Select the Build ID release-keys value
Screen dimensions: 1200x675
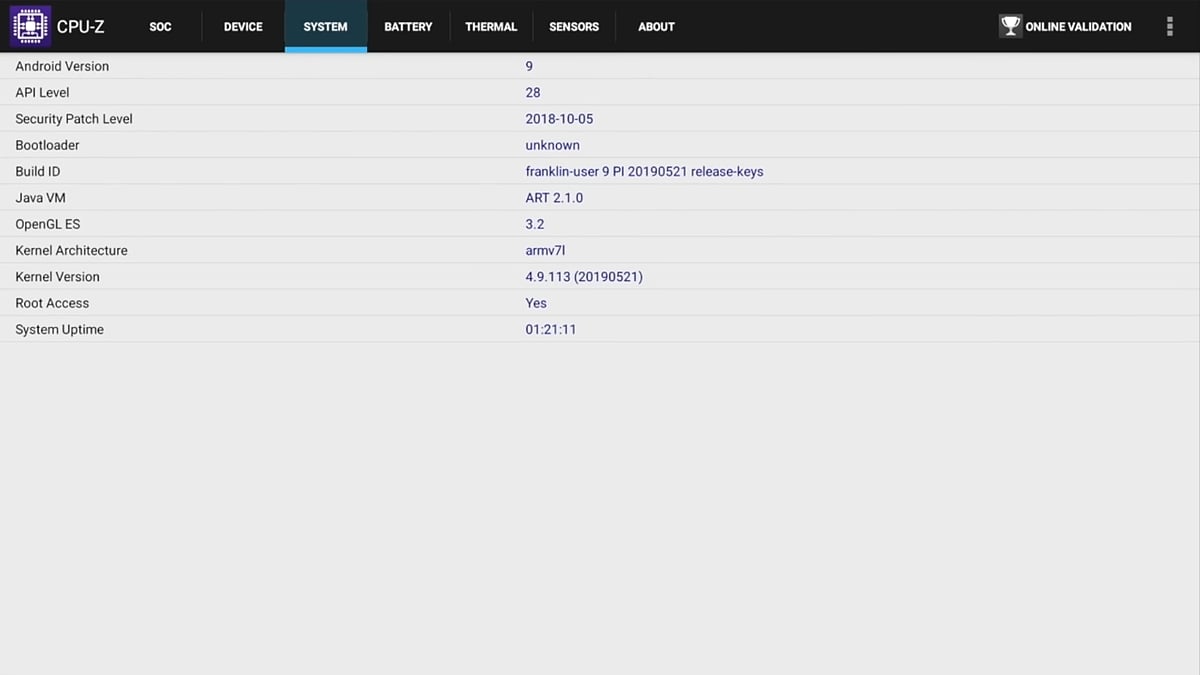[644, 172]
